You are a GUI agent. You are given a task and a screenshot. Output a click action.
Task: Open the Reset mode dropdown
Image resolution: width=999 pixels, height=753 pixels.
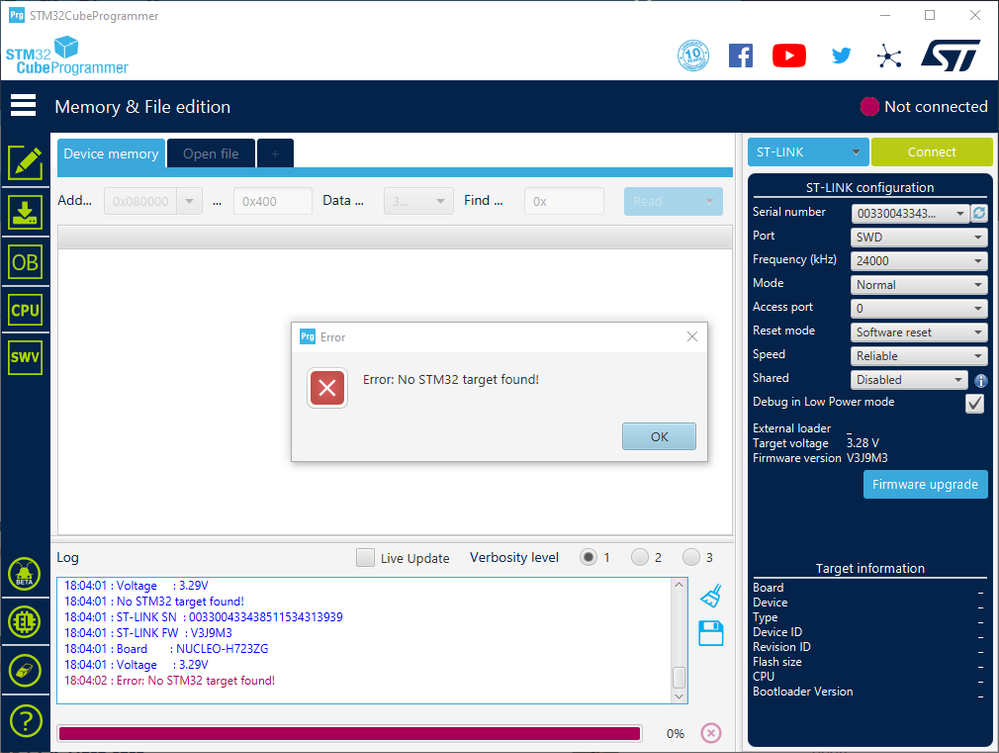click(919, 332)
